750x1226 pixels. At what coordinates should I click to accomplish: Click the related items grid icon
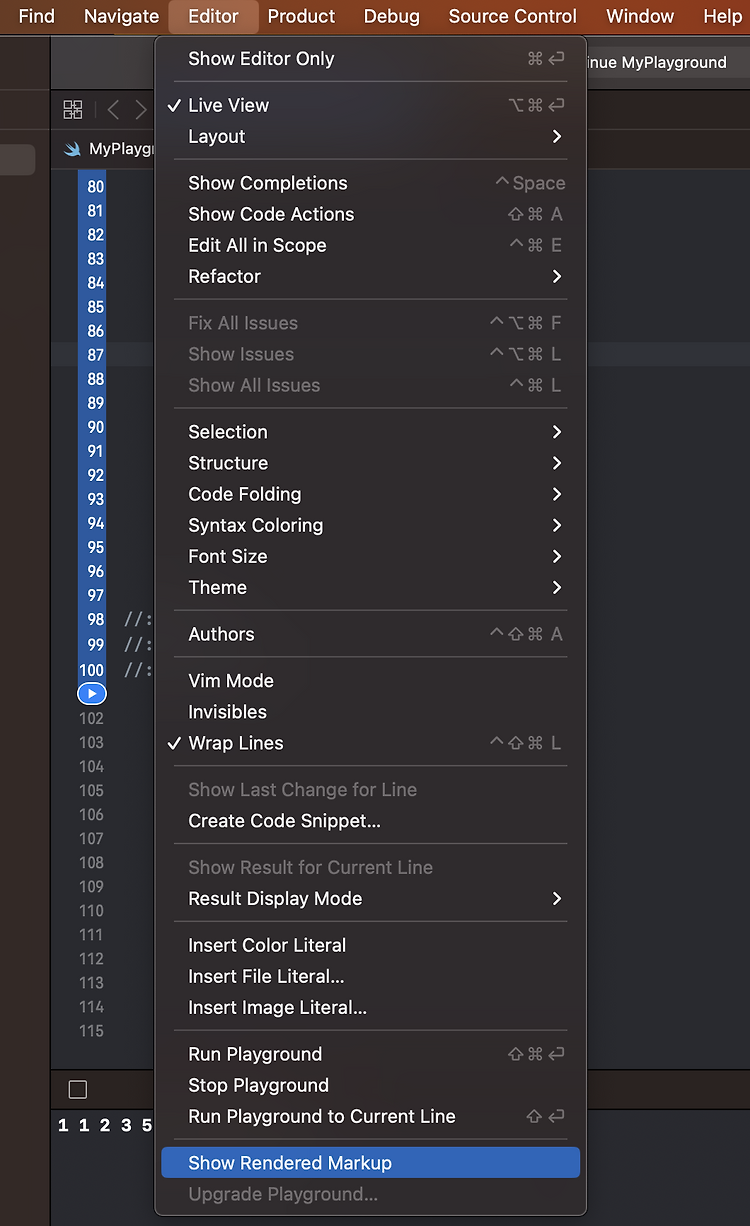click(x=73, y=110)
